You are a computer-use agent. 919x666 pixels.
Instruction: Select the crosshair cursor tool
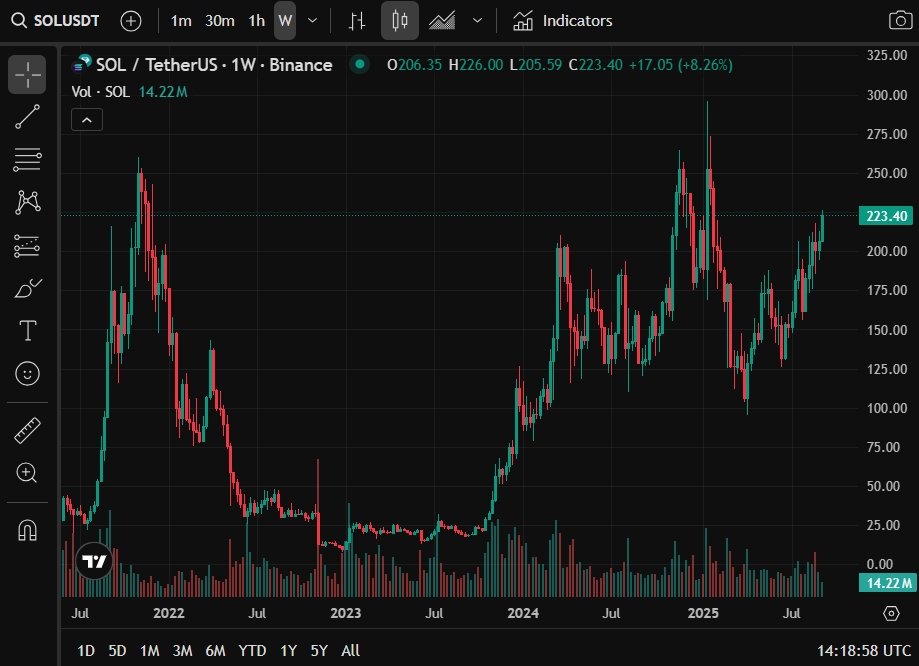(x=28, y=75)
